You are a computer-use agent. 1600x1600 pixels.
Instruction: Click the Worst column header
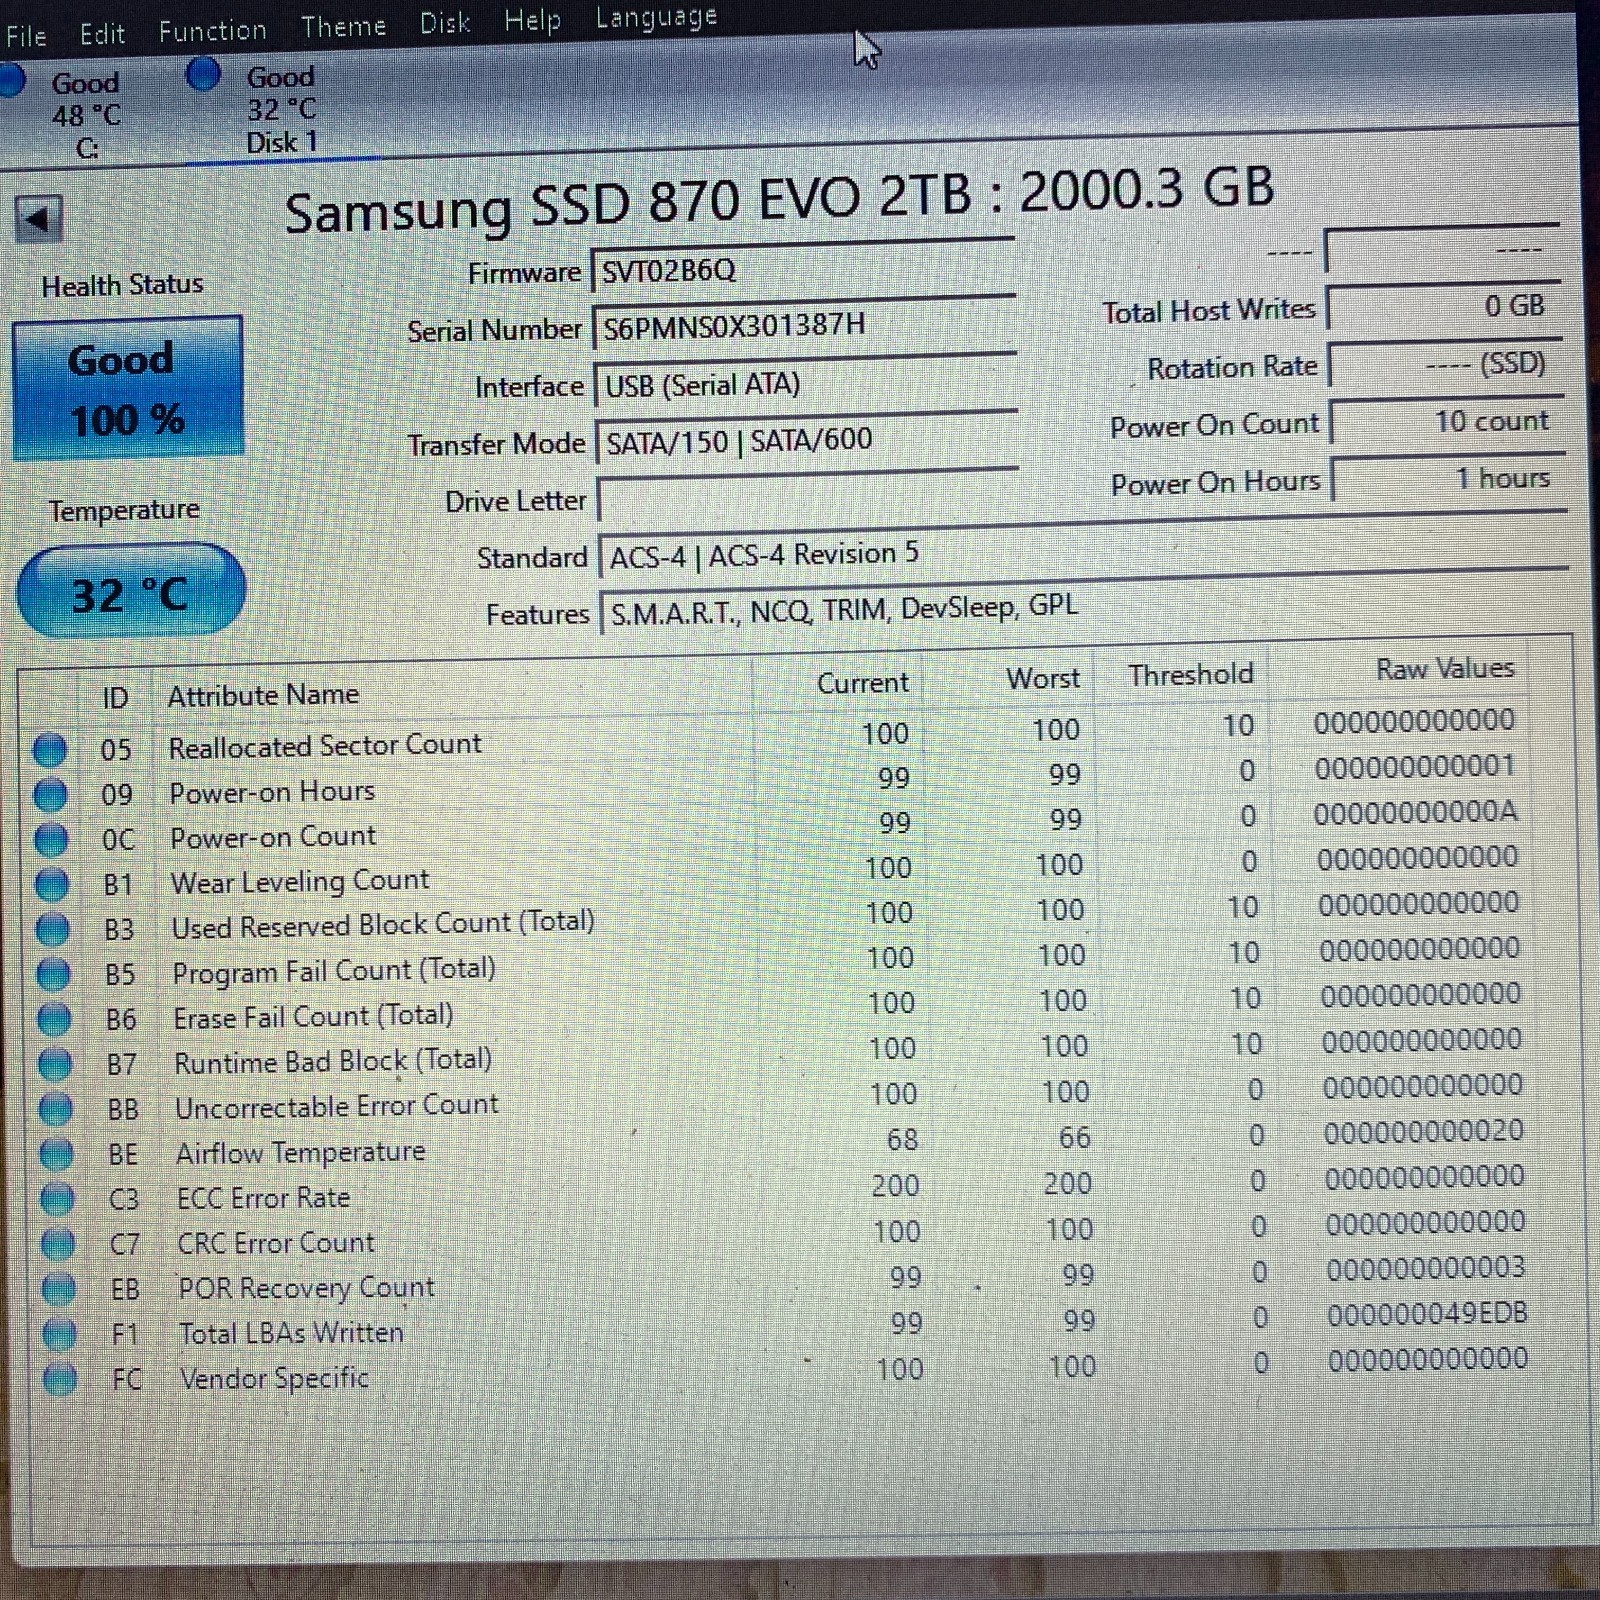1043,678
